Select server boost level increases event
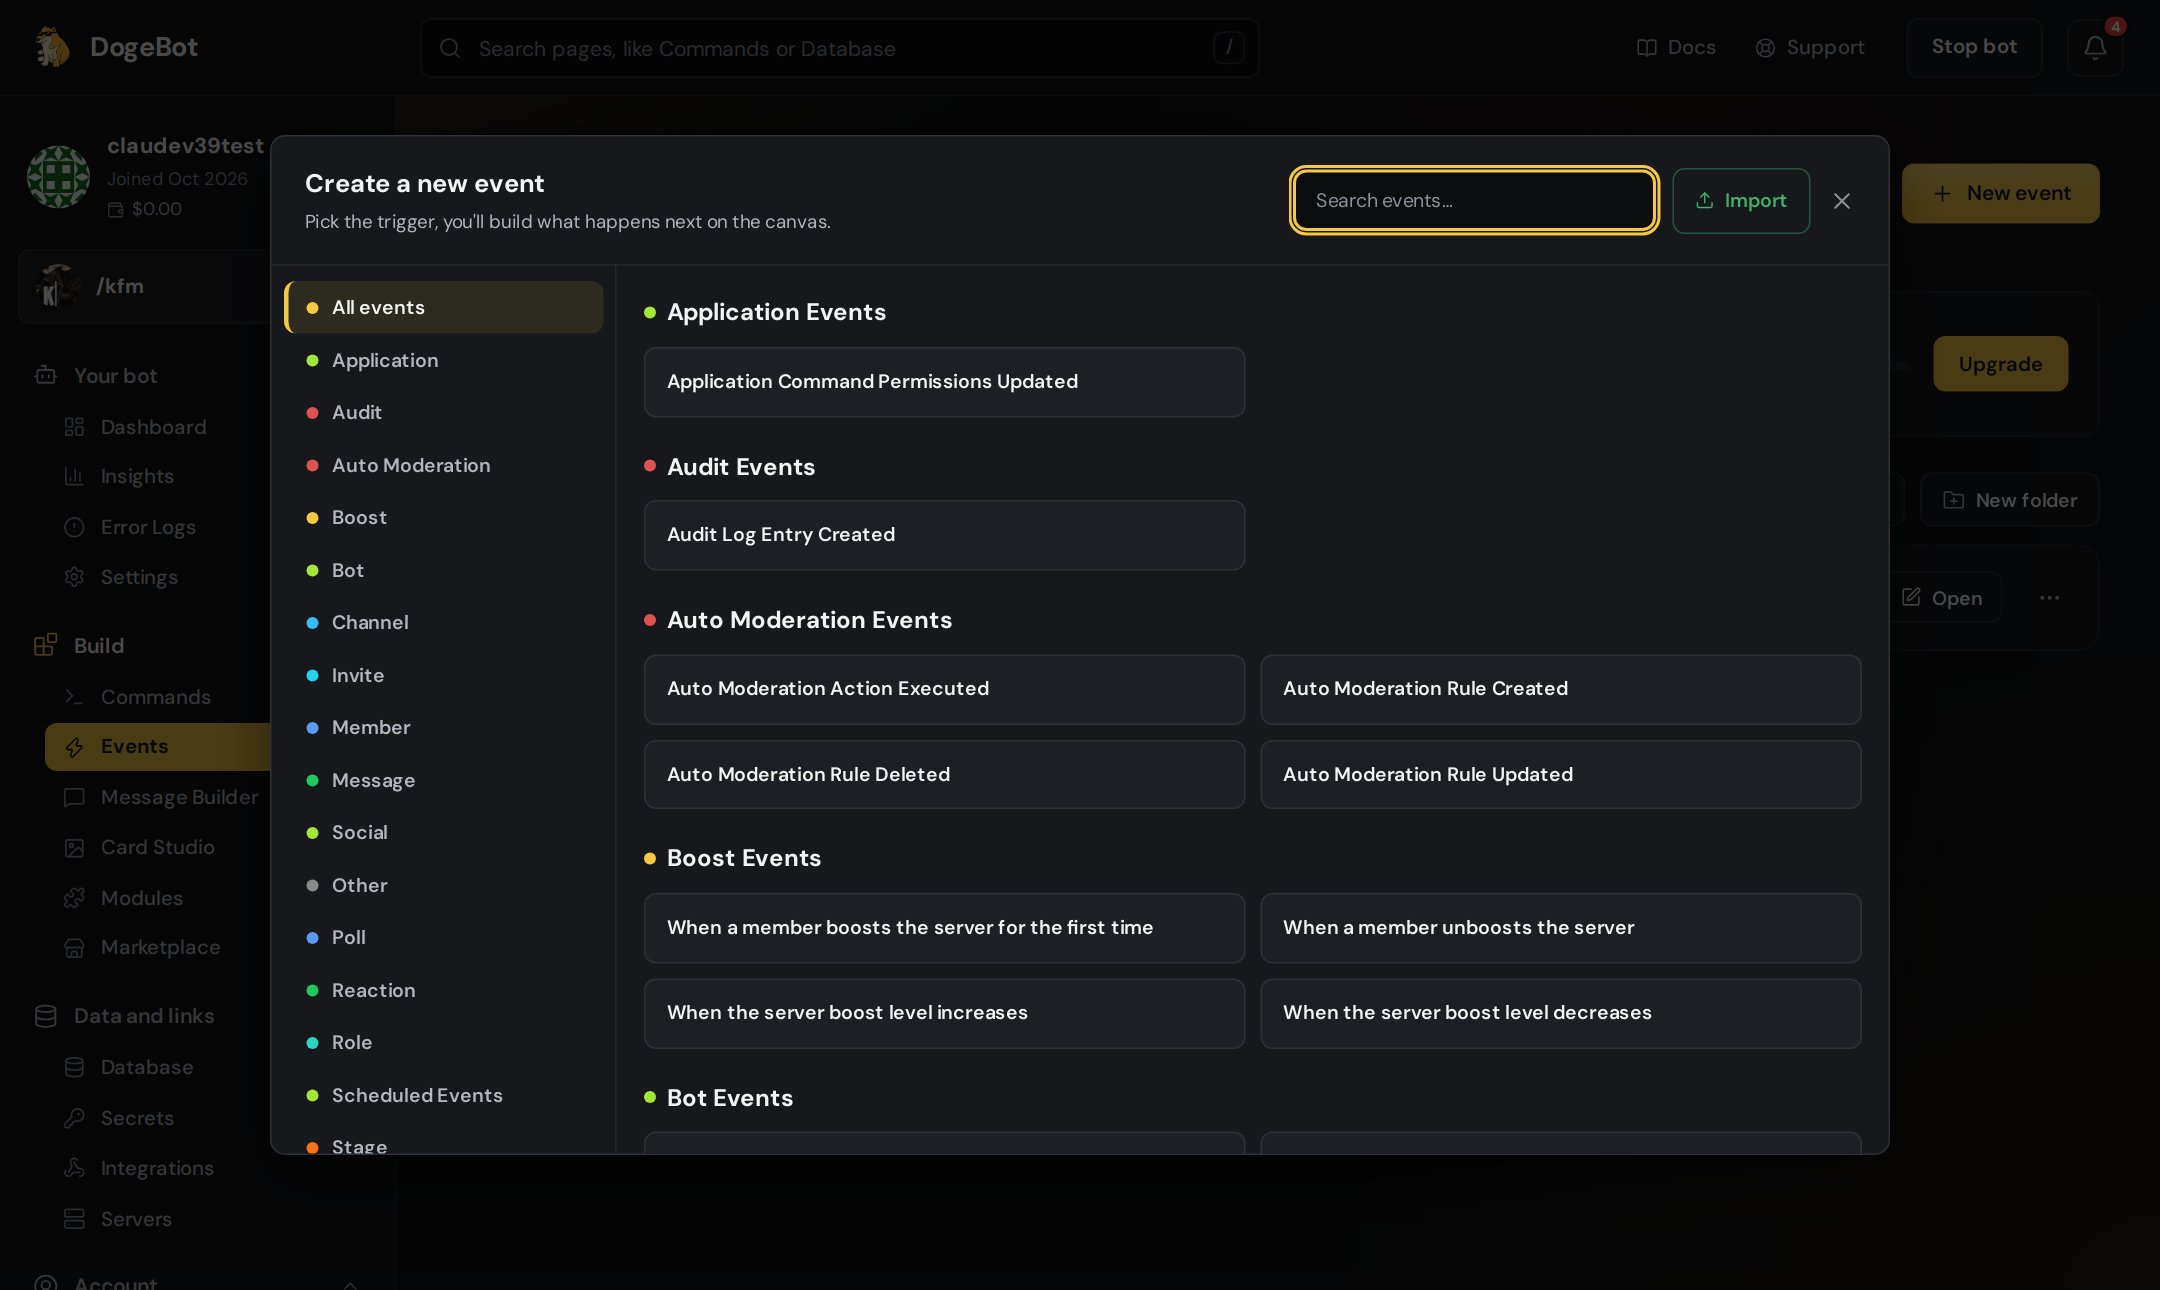 click(x=944, y=1013)
